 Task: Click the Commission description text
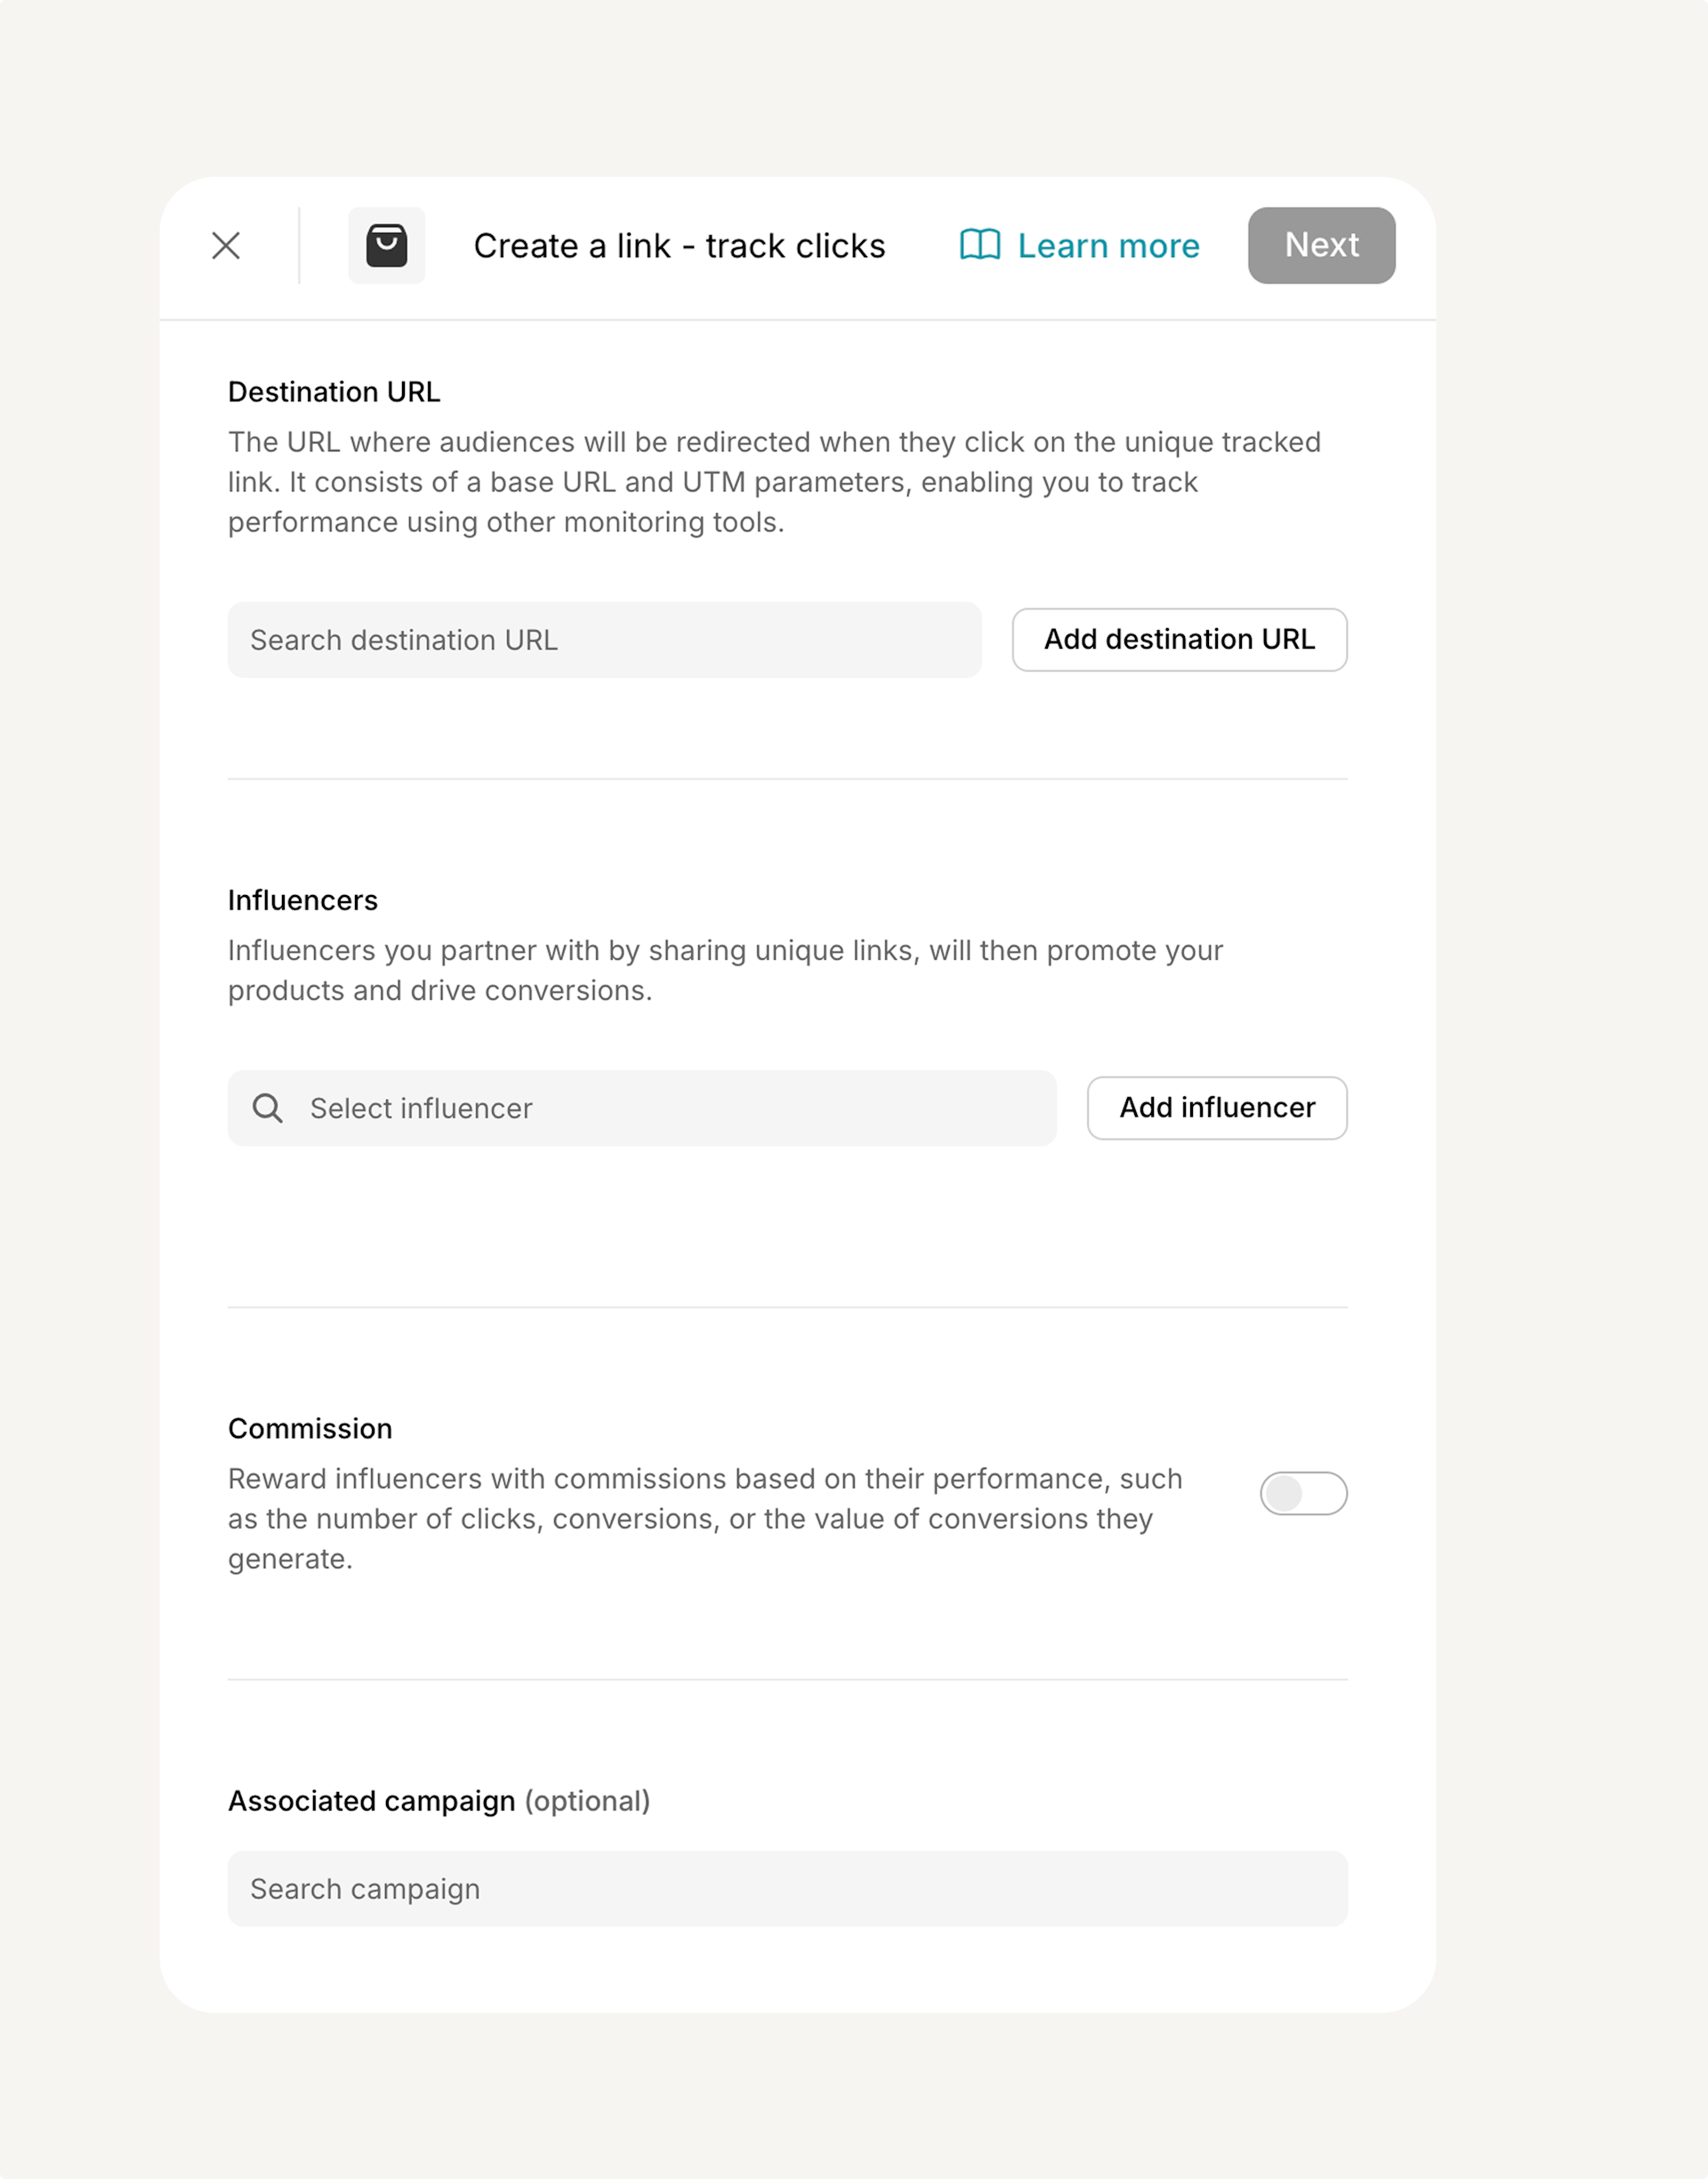point(705,1518)
